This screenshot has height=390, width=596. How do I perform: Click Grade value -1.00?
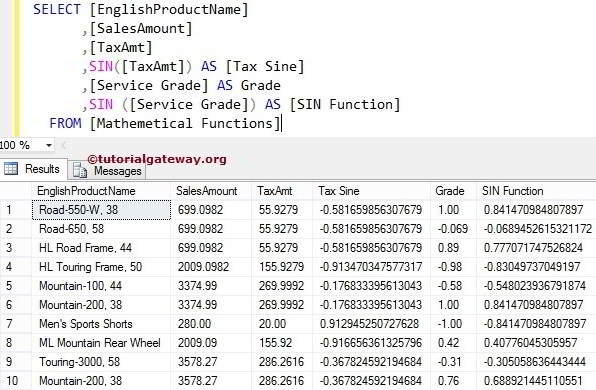[450, 324]
